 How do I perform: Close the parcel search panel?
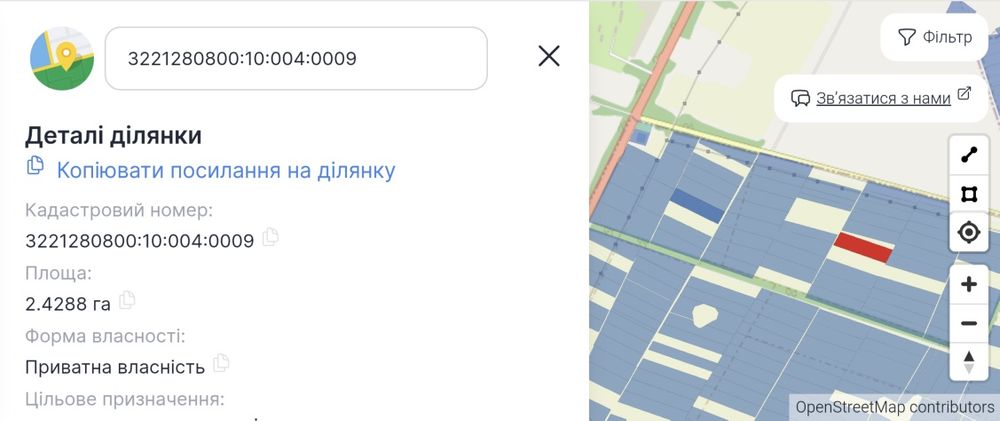click(x=549, y=56)
